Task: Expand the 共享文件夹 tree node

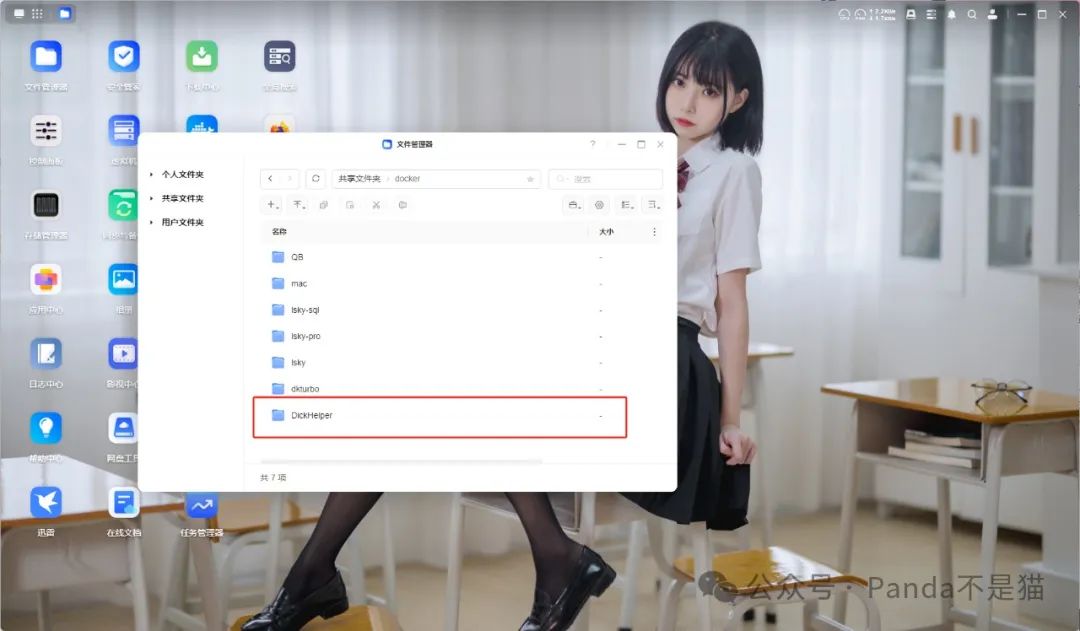Action: 152,198
